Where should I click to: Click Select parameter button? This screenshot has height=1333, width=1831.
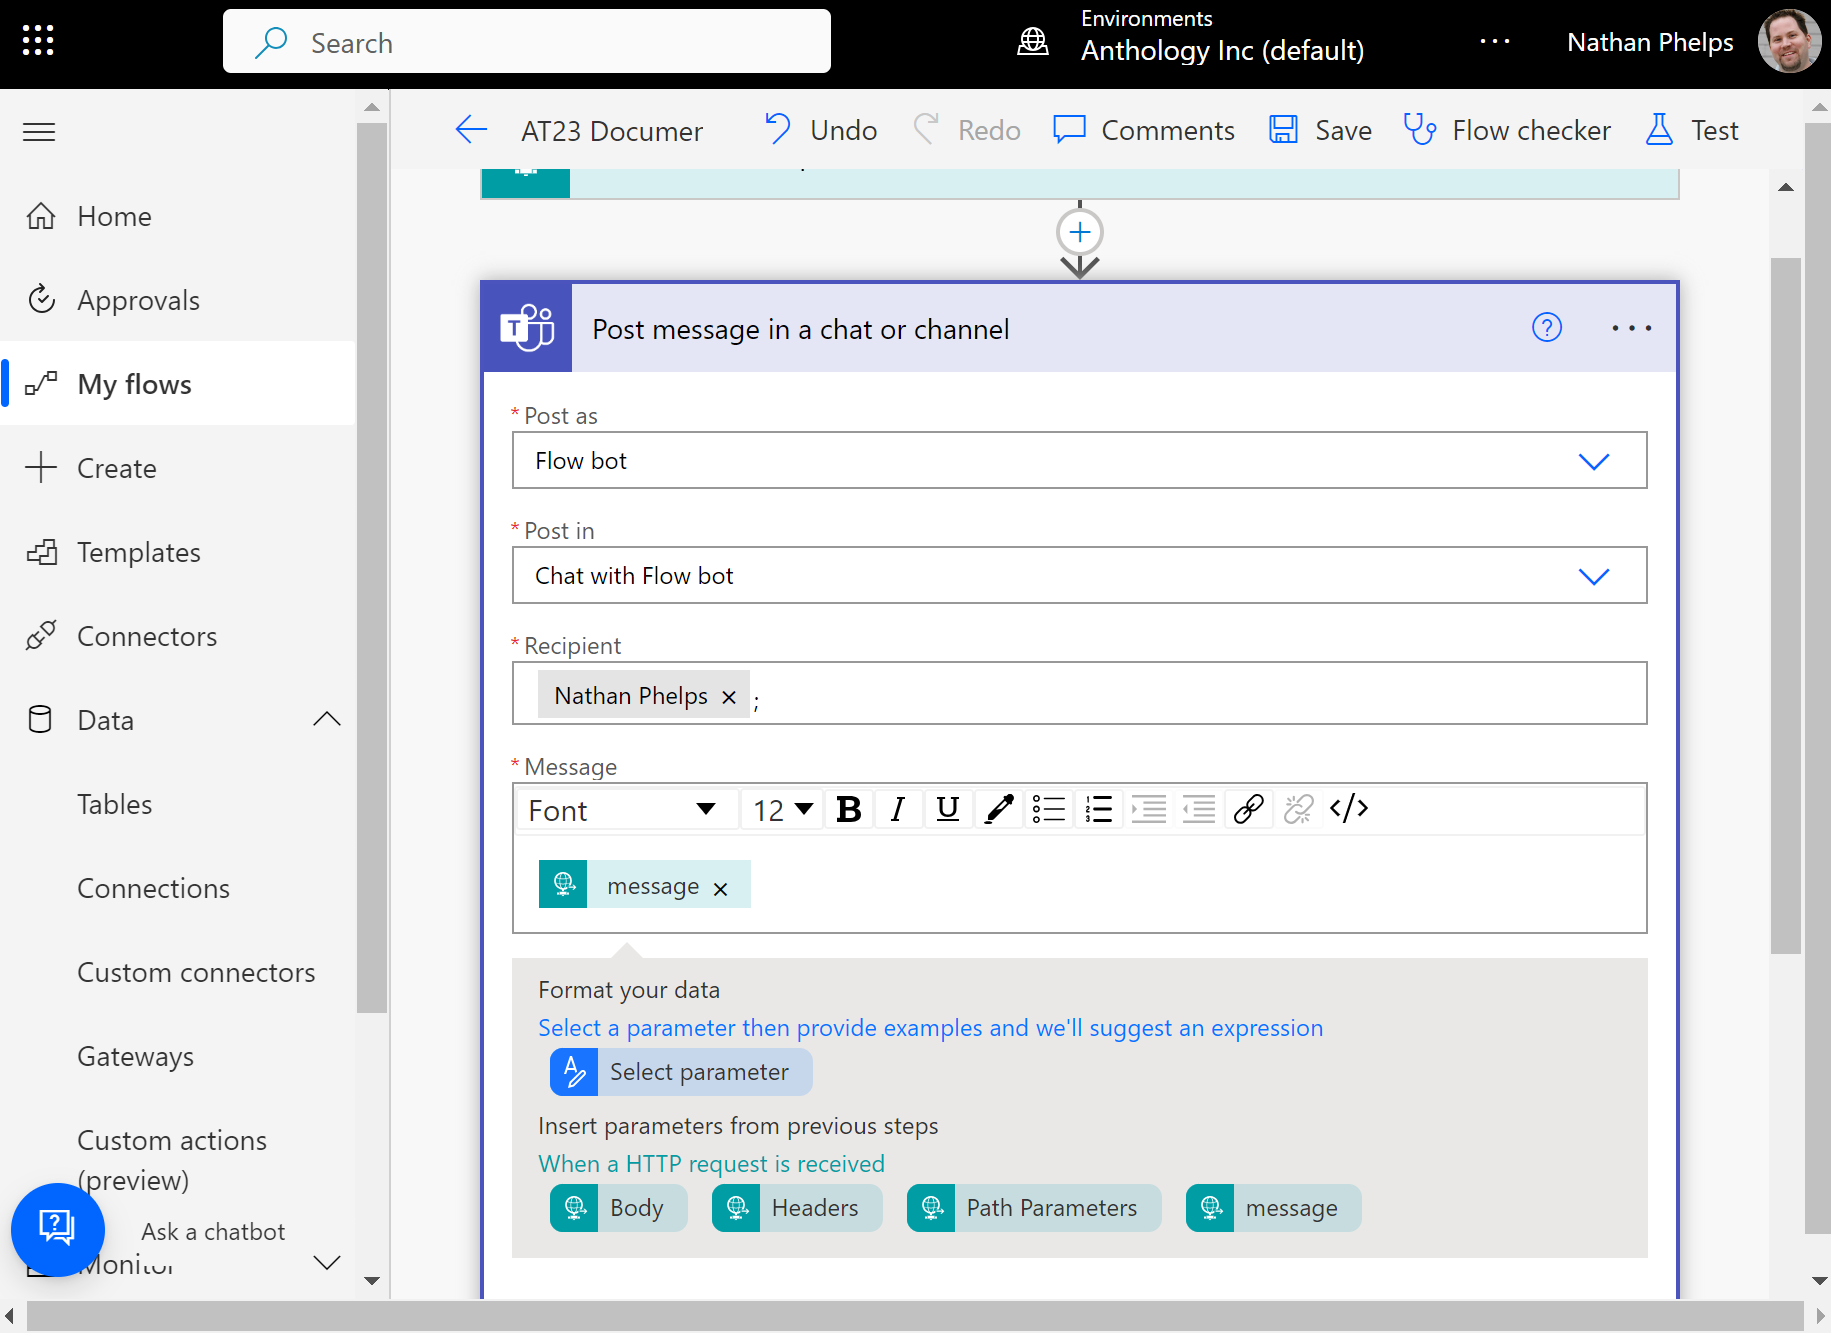[681, 1072]
